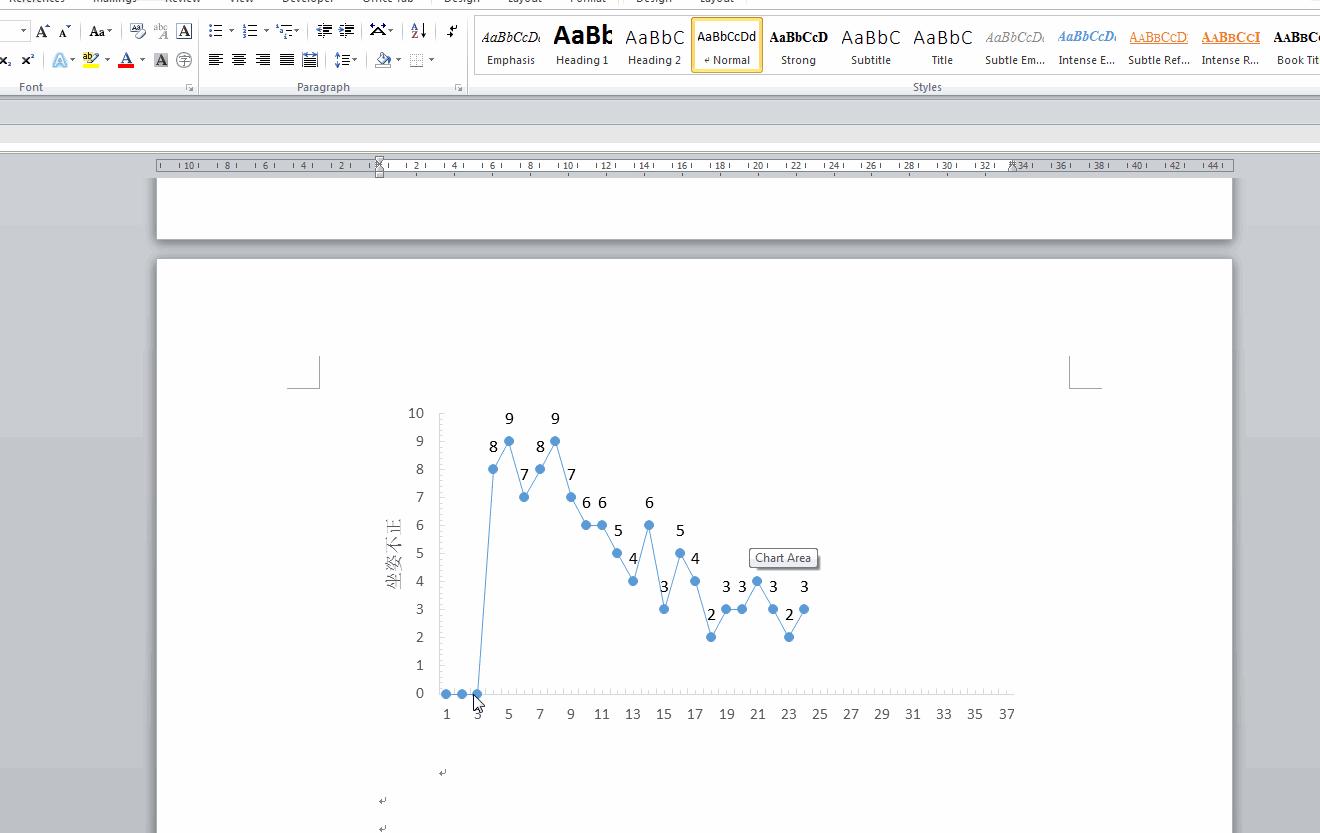
Task: Apply the Title style
Action: tap(942, 45)
